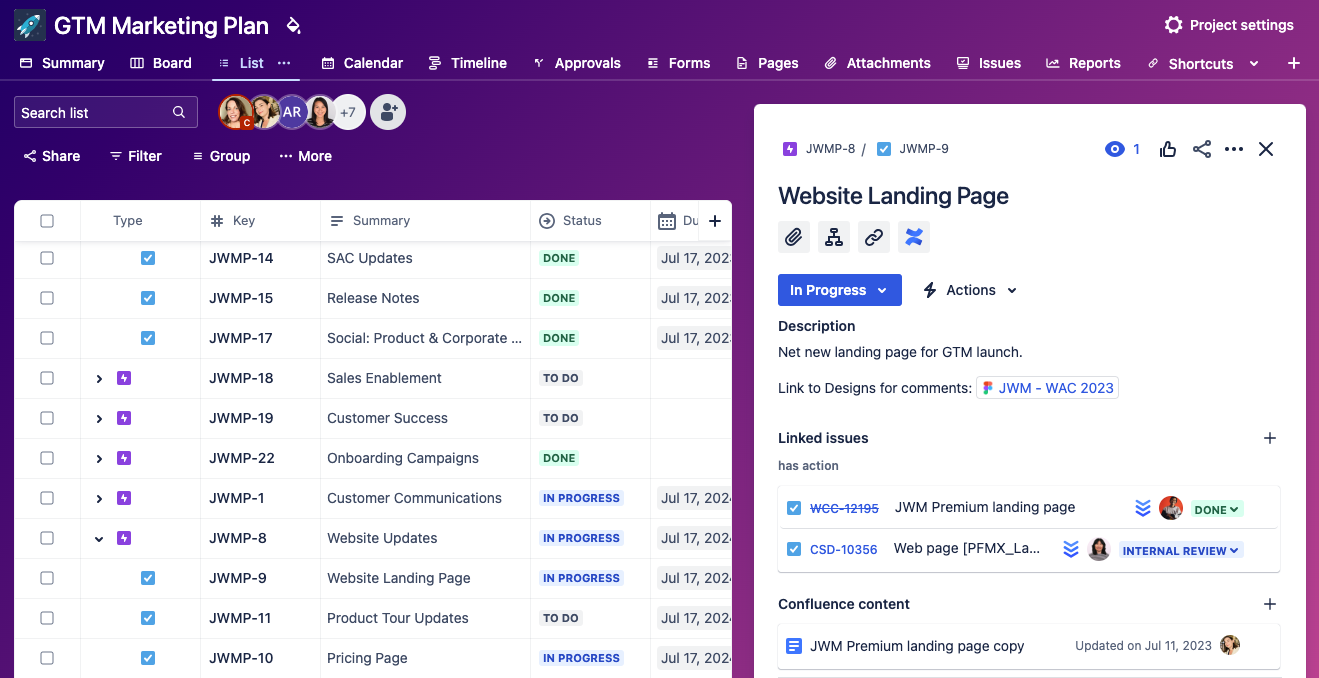Image resolution: width=1319 pixels, height=678 pixels.
Task: Open Confluence content via the Confluence icon
Action: coord(913,237)
